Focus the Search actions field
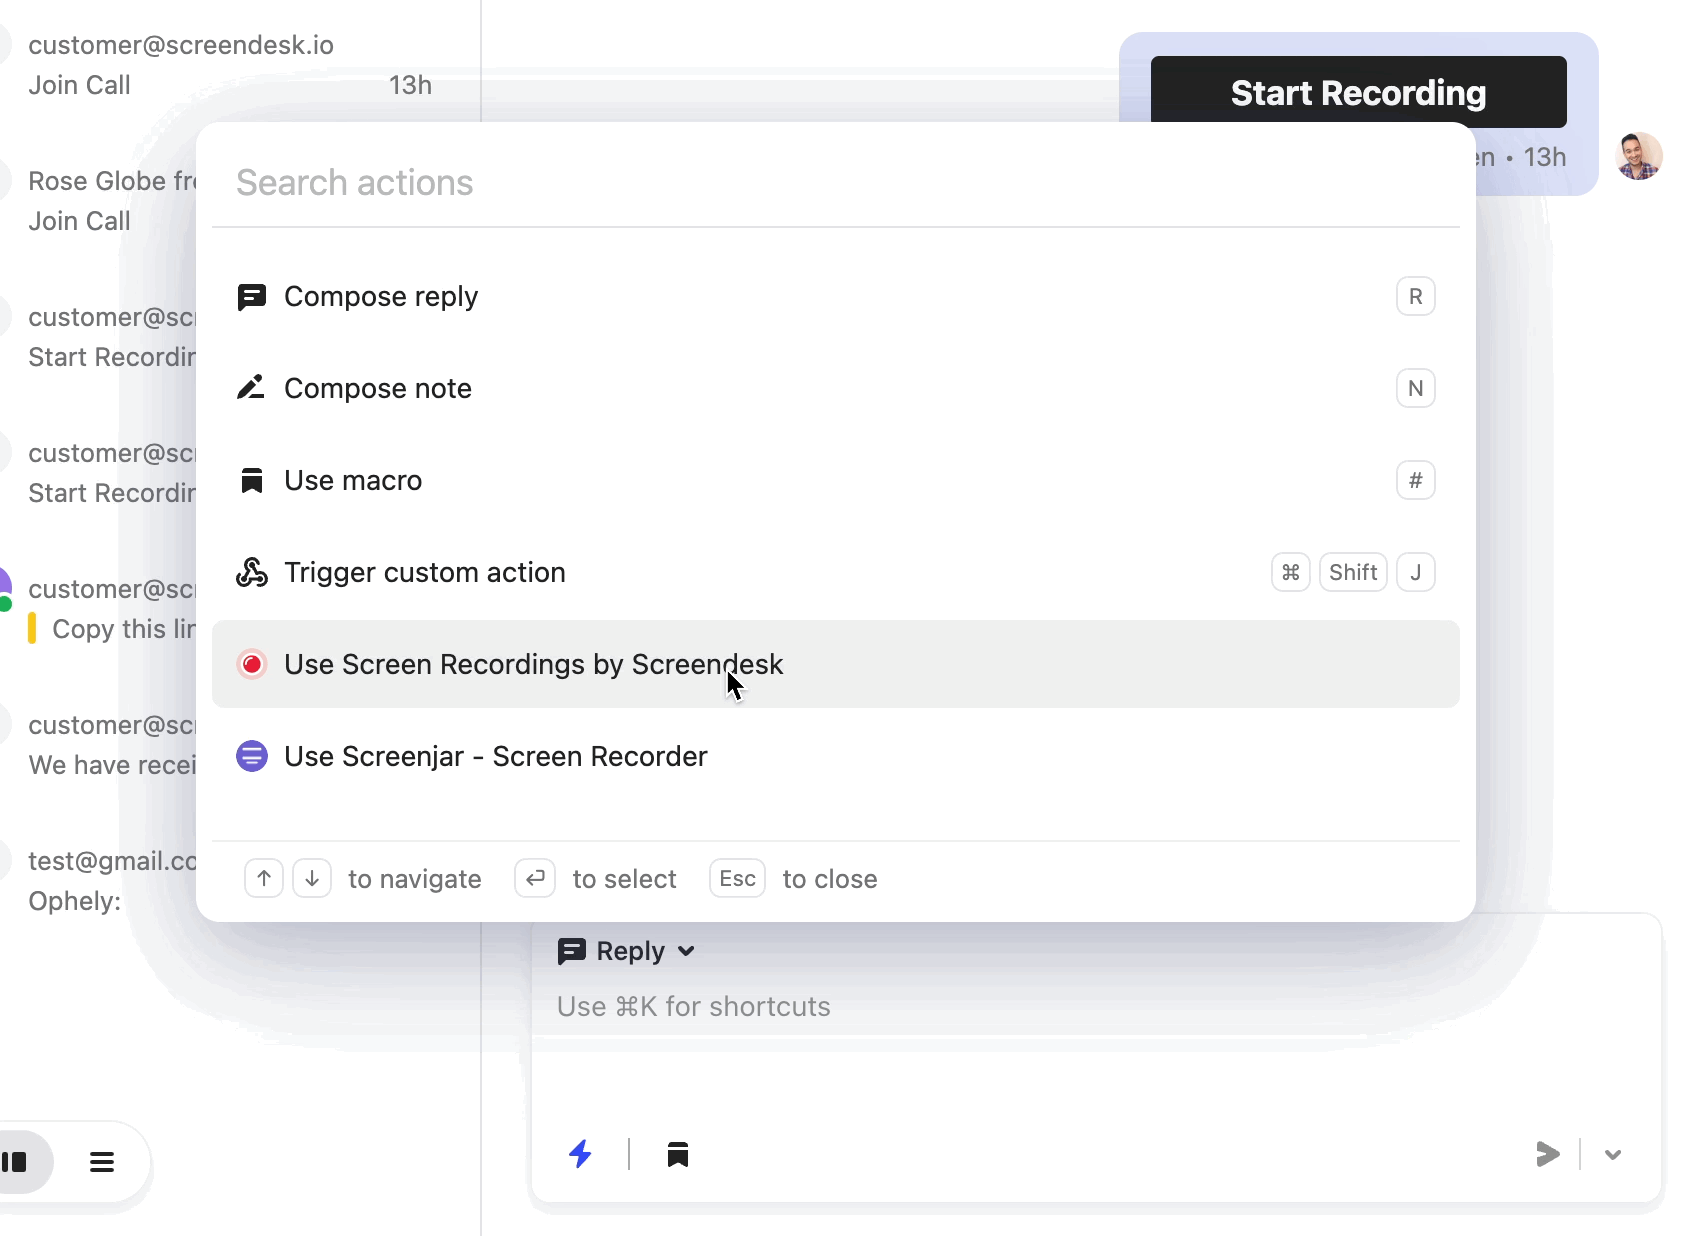 click(x=834, y=183)
